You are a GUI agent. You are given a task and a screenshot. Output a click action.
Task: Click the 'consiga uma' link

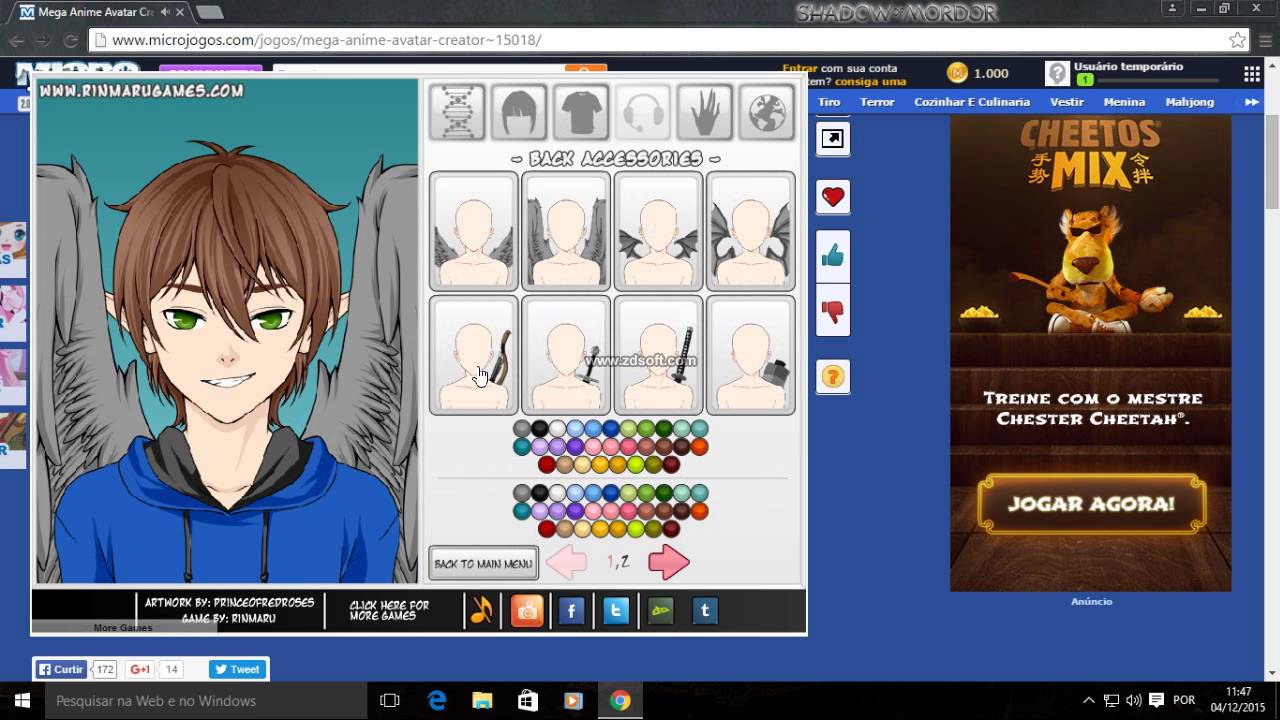coord(871,82)
